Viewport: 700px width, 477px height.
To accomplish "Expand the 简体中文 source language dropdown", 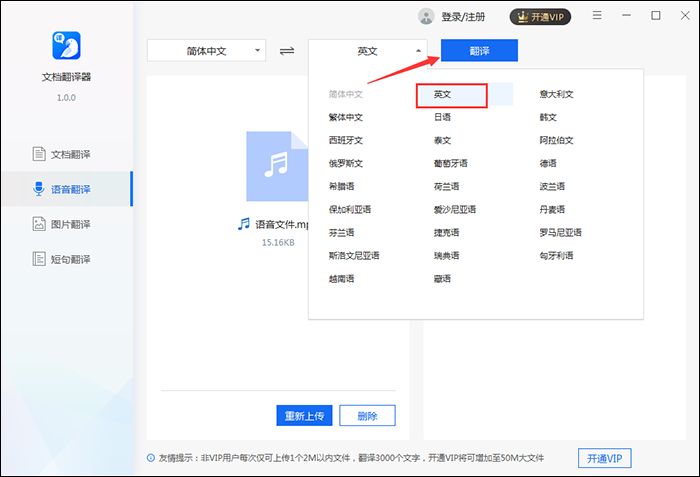I will (x=207, y=51).
